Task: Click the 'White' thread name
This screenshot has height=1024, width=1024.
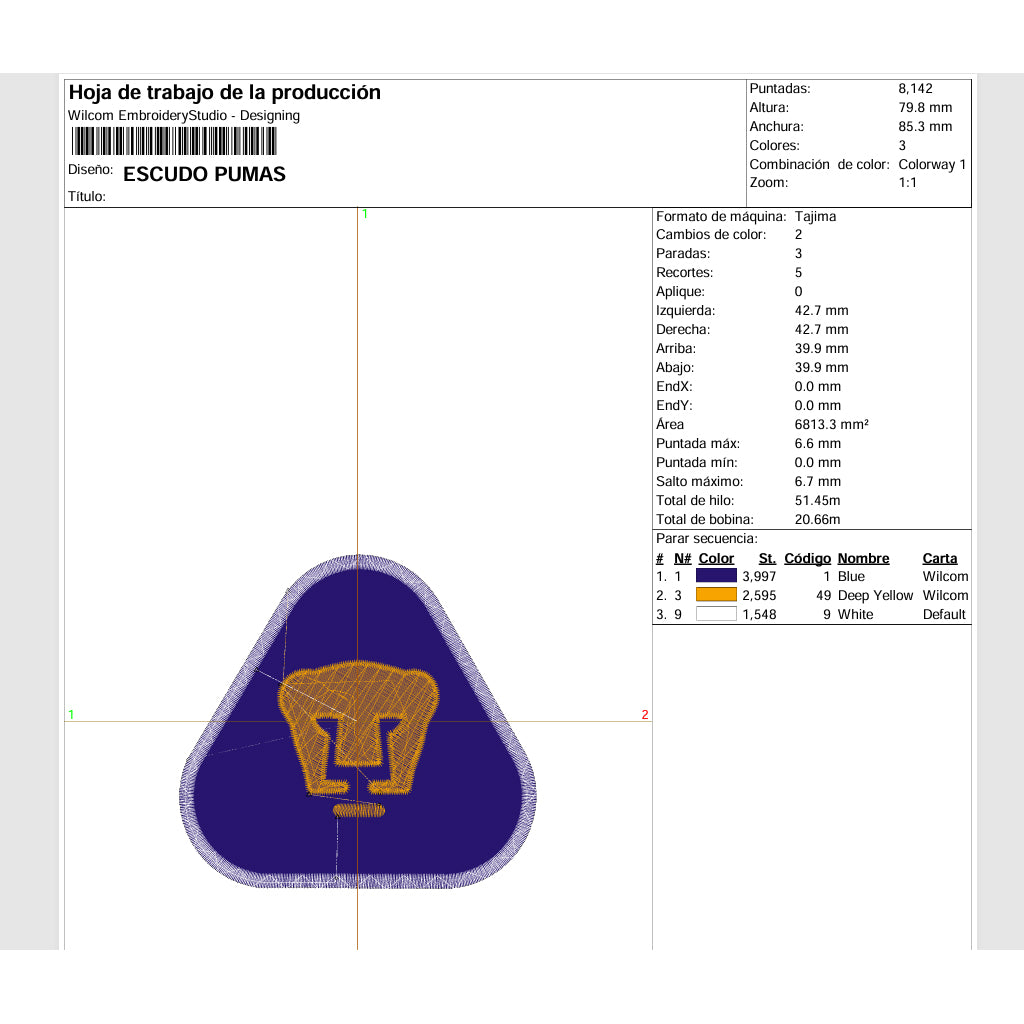Action: (x=855, y=614)
